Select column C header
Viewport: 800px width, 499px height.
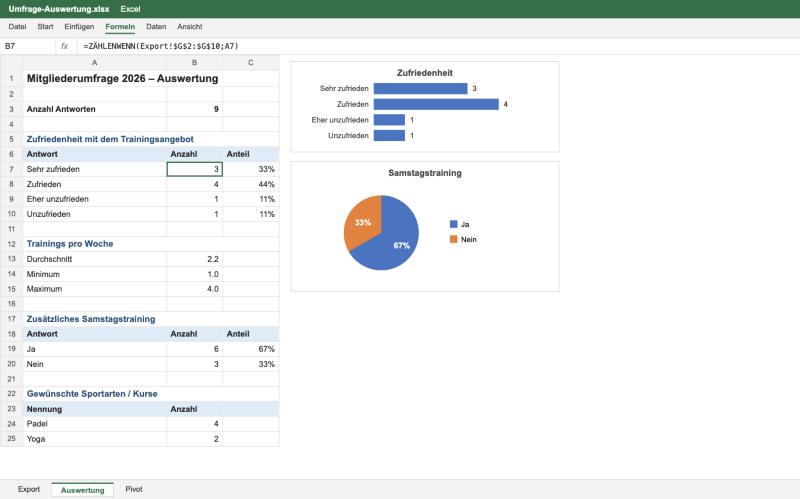pos(251,63)
